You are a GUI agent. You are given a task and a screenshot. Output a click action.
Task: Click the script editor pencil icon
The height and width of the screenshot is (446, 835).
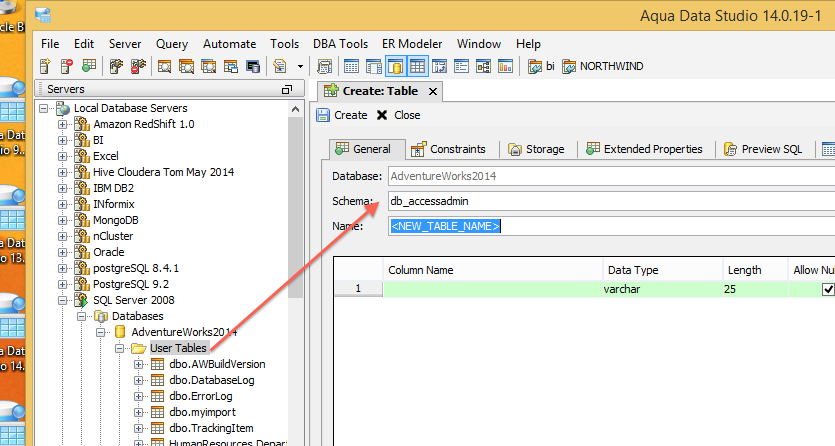[x=280, y=66]
